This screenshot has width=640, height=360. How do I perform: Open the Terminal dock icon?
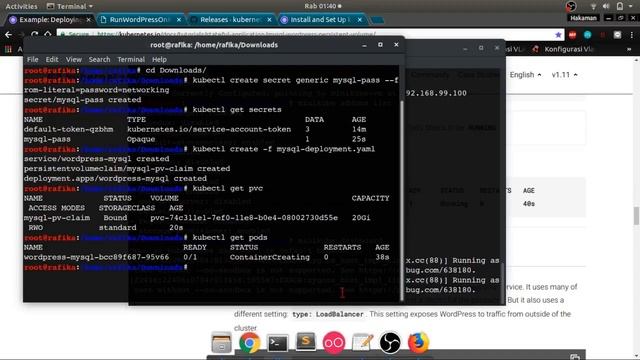pyautogui.click(x=278, y=343)
